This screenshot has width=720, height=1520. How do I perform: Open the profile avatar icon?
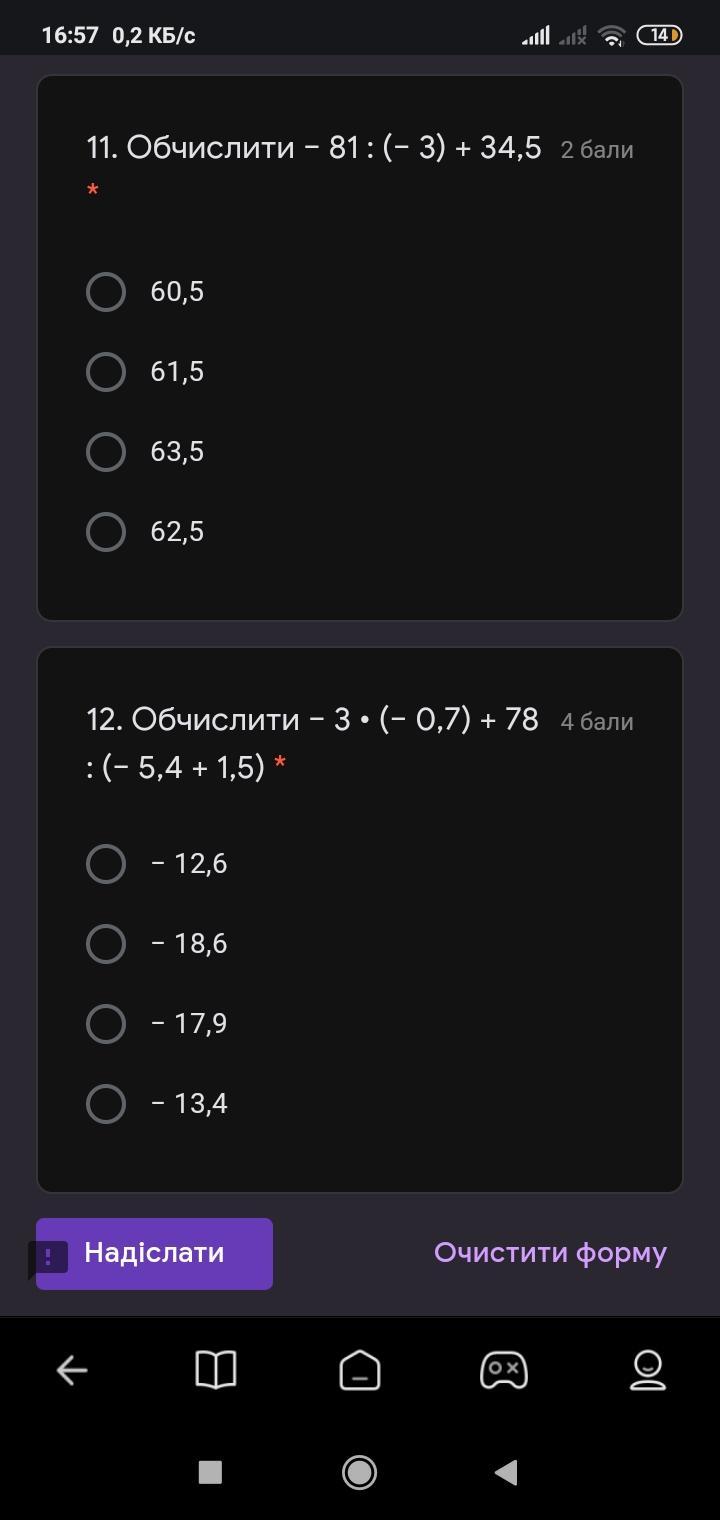(x=648, y=1370)
